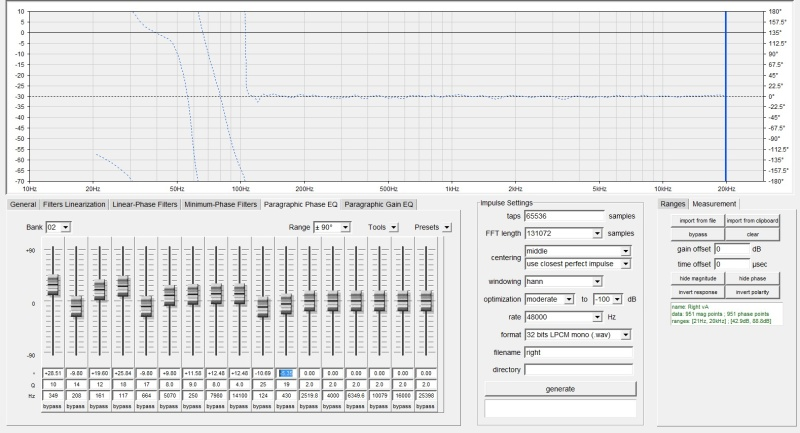Image resolution: width=800 pixels, height=433 pixels.
Task: Open the Filters Linearization tab
Action: [73, 204]
